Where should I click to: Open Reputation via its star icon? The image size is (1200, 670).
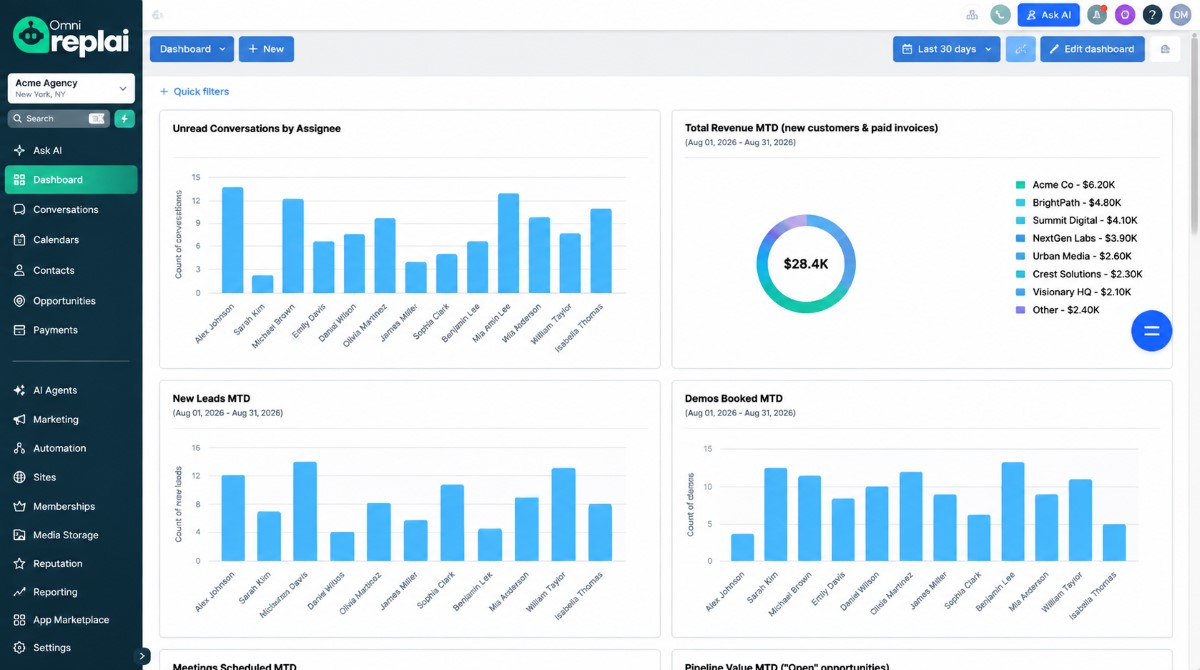pos(19,564)
